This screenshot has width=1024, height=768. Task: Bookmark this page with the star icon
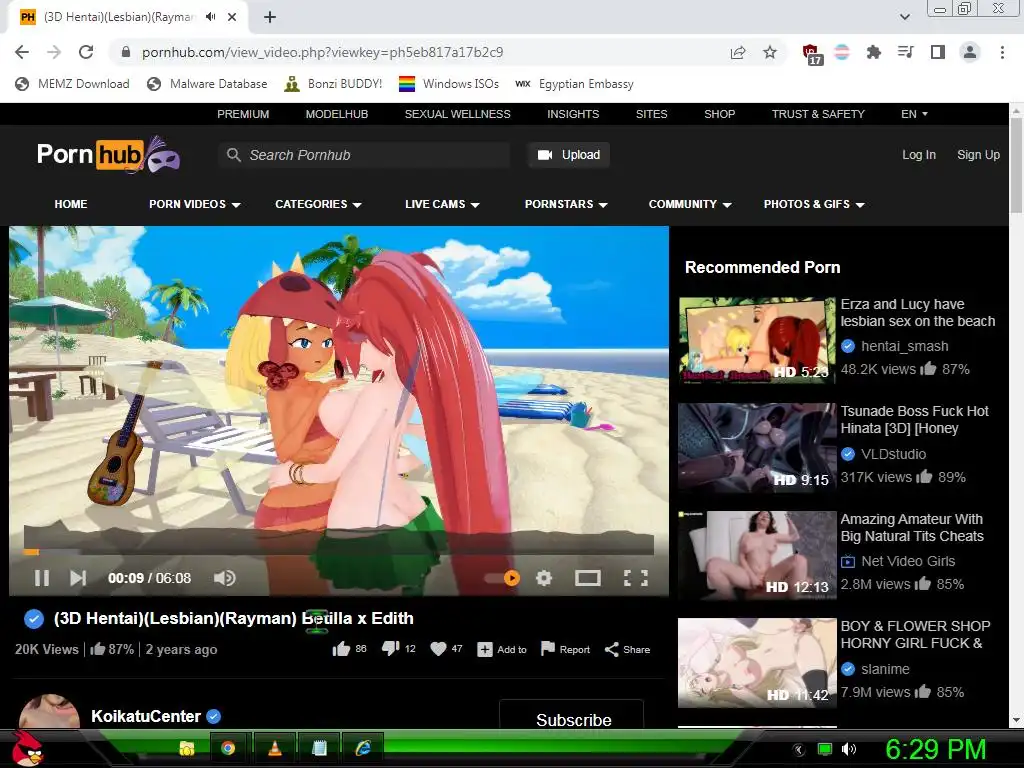tap(770, 52)
